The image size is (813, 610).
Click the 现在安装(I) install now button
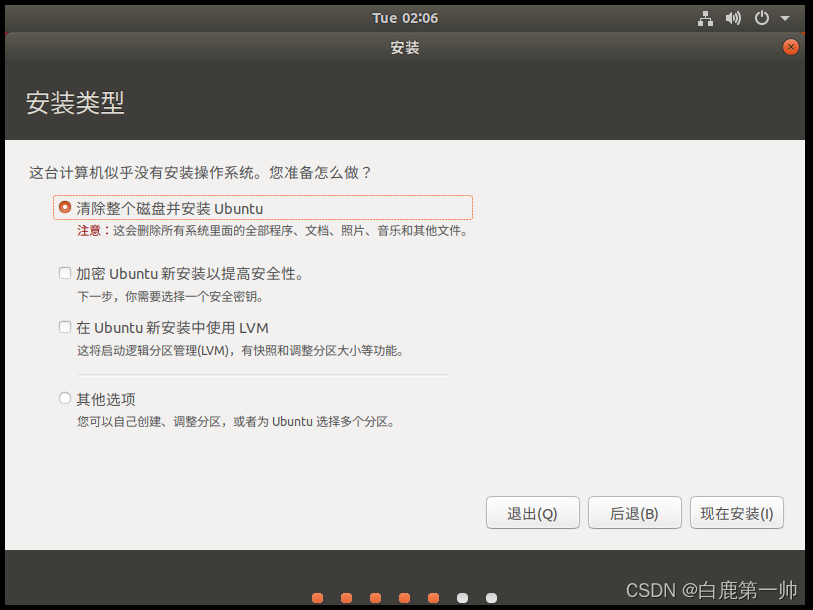737,513
